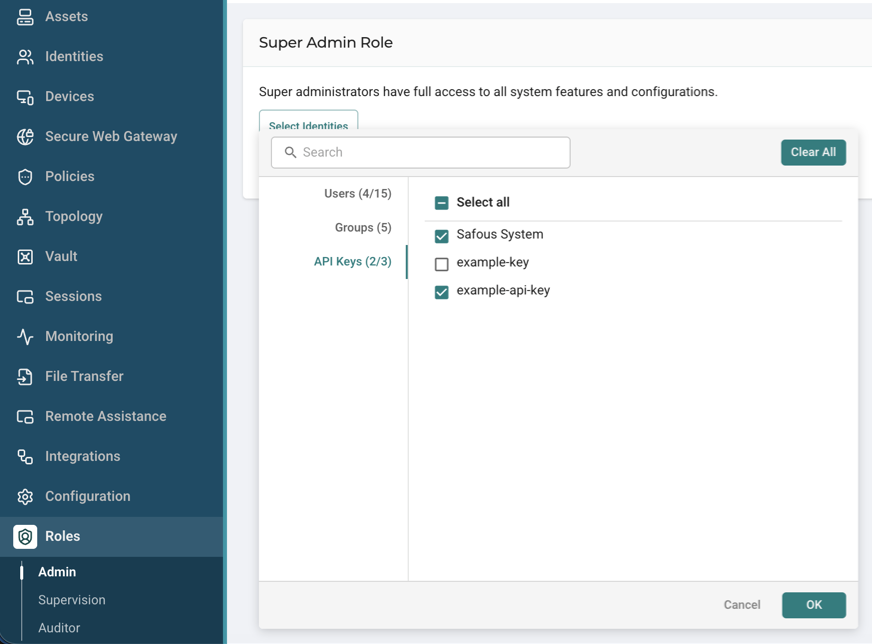Go to File Transfer label
Screen dimensions: 873x644
(x=84, y=377)
